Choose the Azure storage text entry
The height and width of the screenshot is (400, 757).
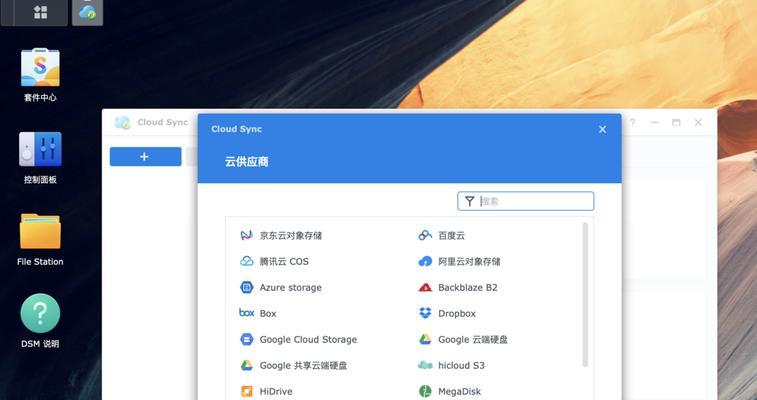(291, 288)
